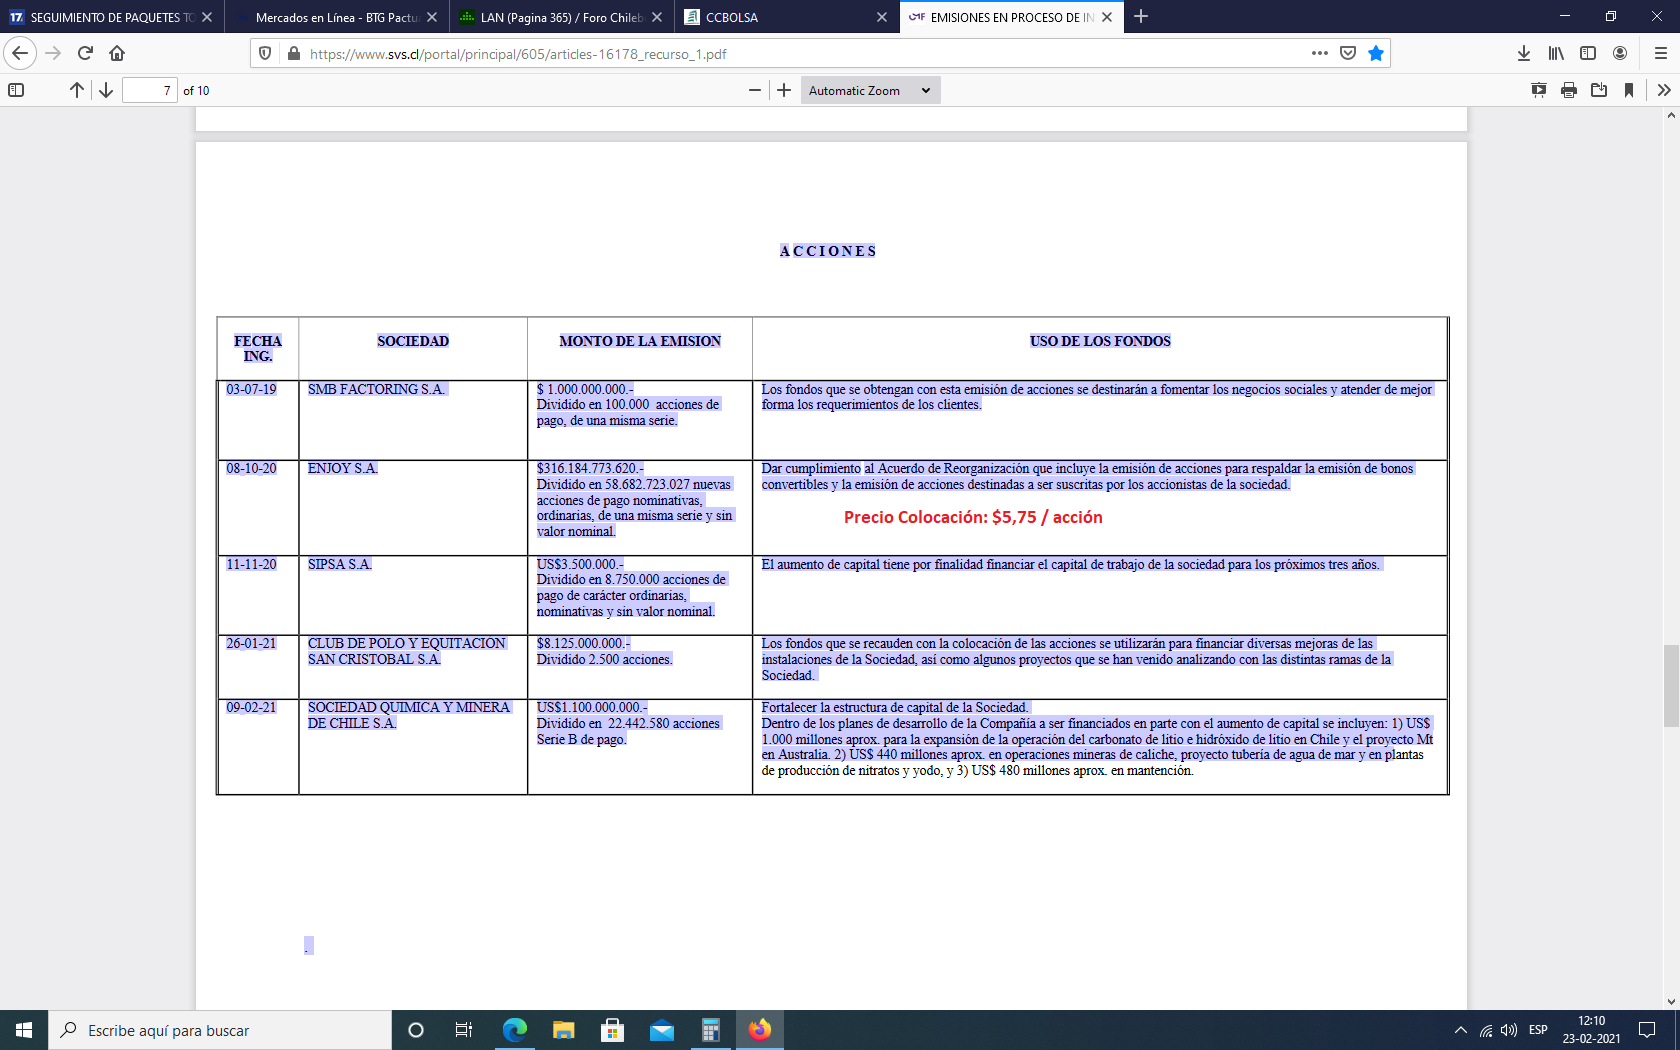This screenshot has height=1050, width=1680.
Task: Open a new browser tab
Action: [1141, 17]
